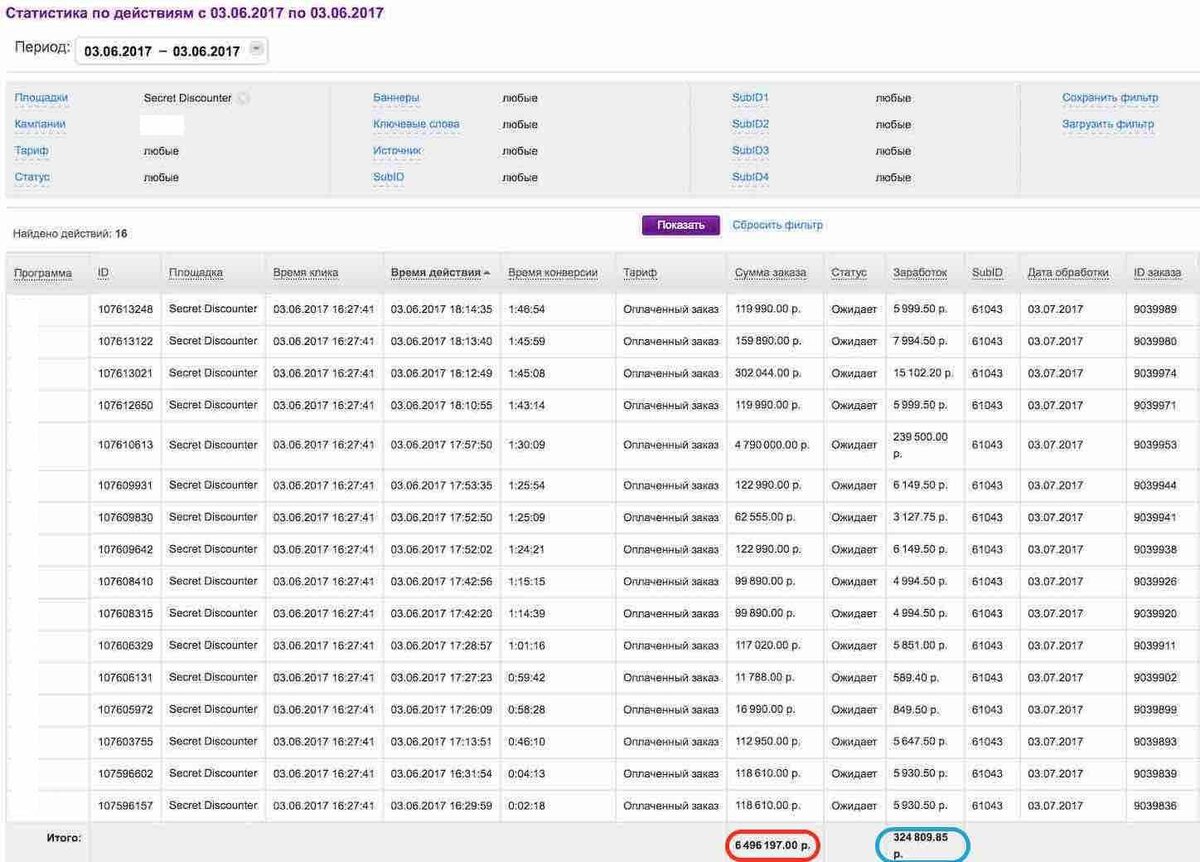Open the SubID filter link
Image resolution: width=1200 pixels, height=862 pixels.
[x=388, y=177]
